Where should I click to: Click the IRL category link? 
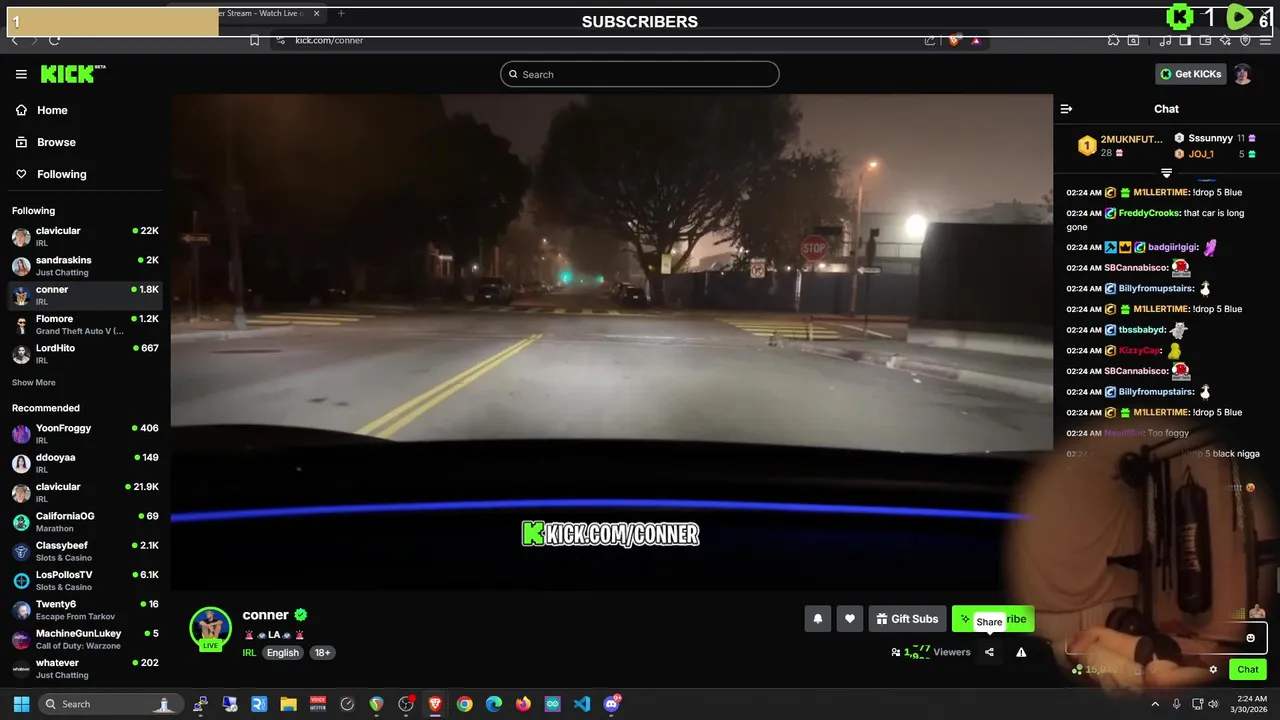(x=249, y=653)
